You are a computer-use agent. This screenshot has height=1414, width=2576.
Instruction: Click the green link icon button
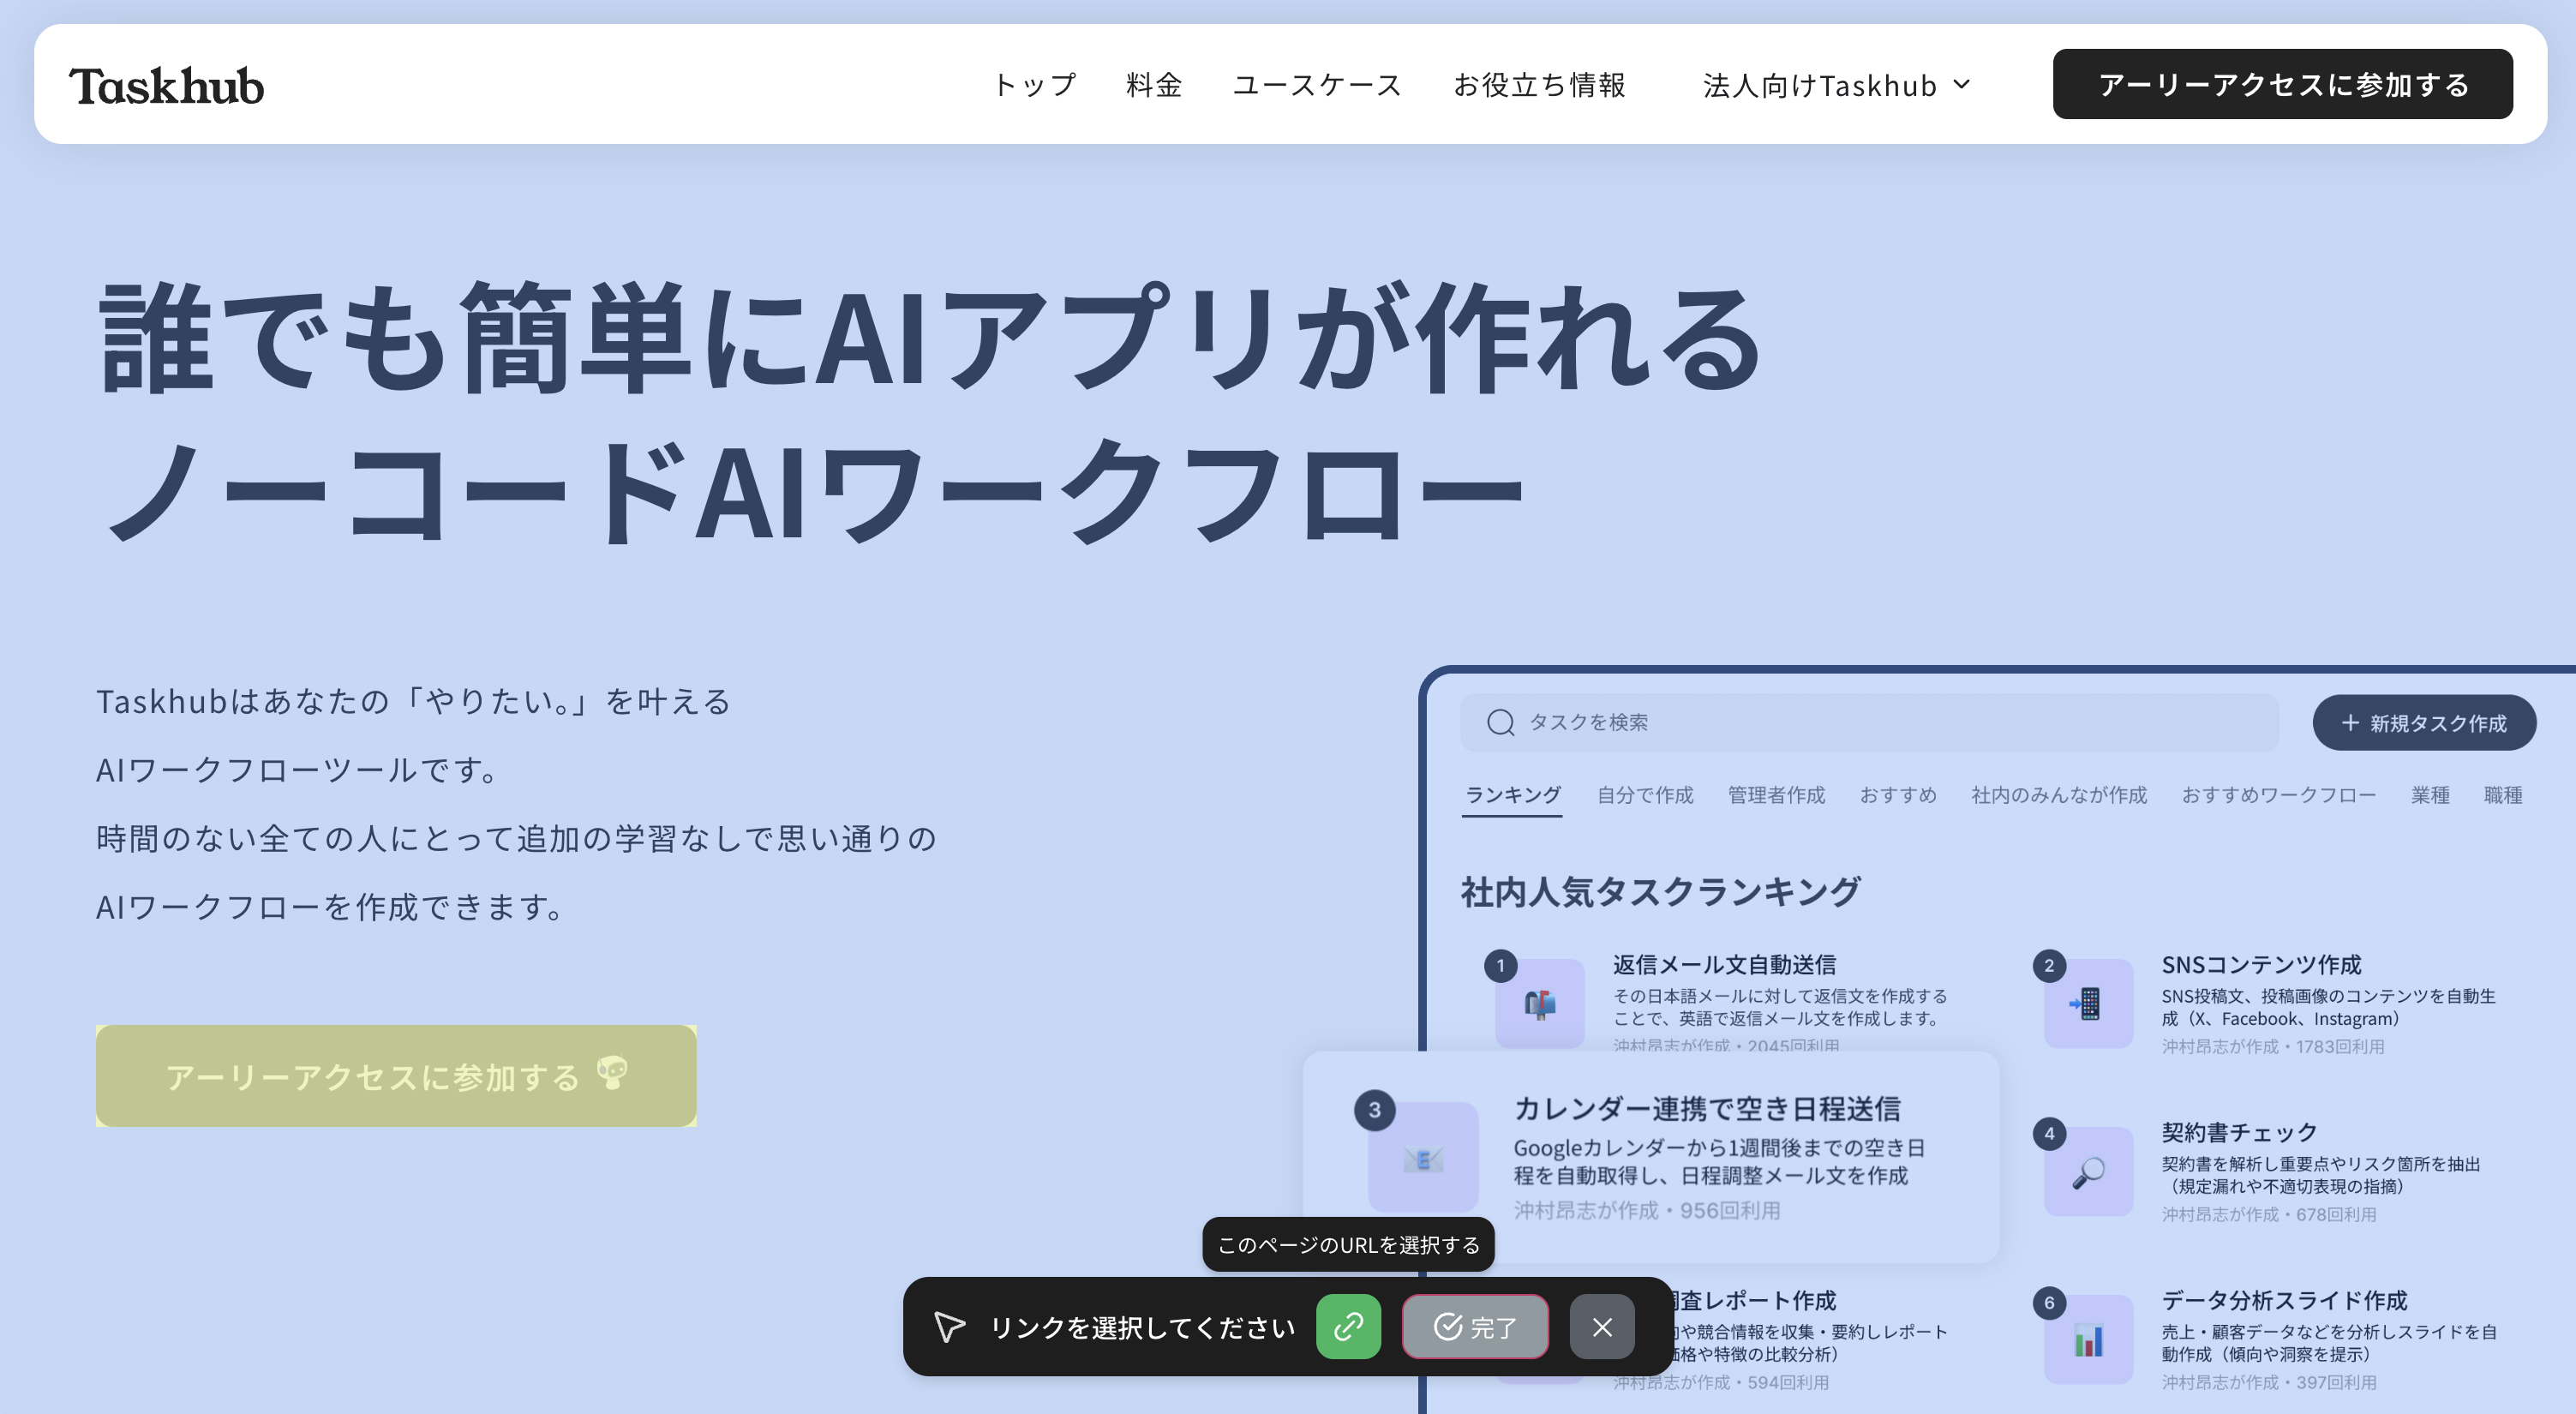point(1348,1327)
